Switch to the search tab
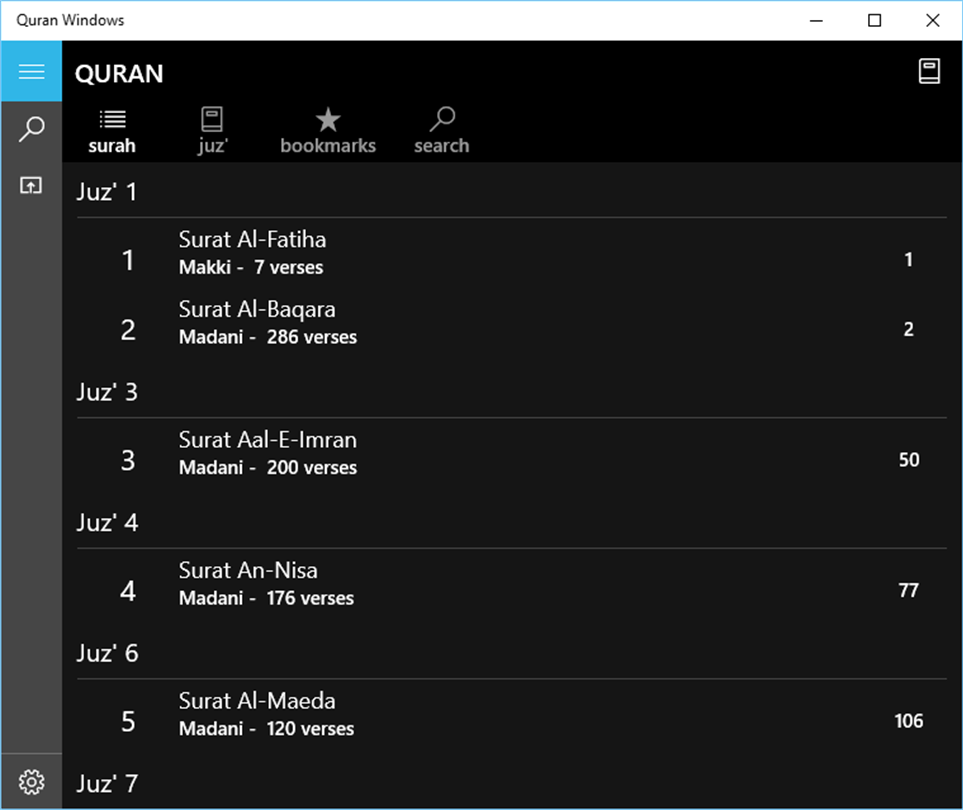Viewport: 963px width, 810px height. tap(442, 131)
